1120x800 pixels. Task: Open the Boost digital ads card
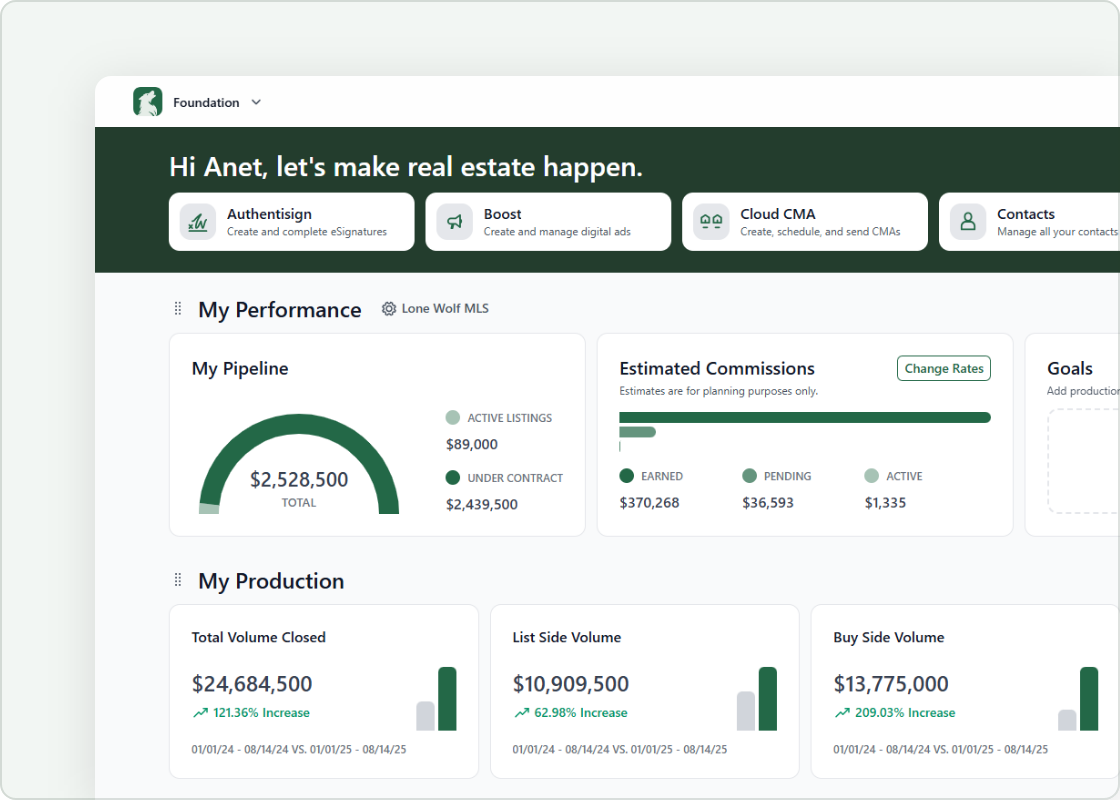[x=548, y=222]
